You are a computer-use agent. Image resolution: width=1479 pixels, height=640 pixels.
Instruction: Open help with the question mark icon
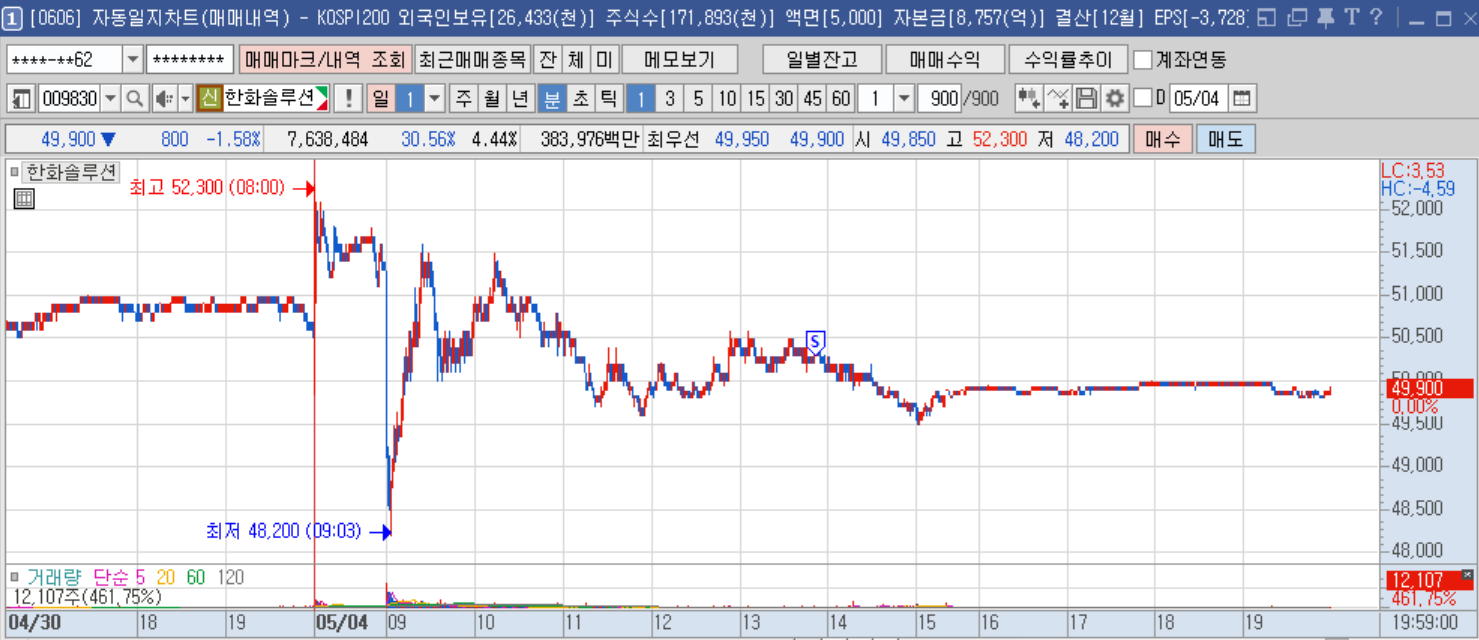1376,17
